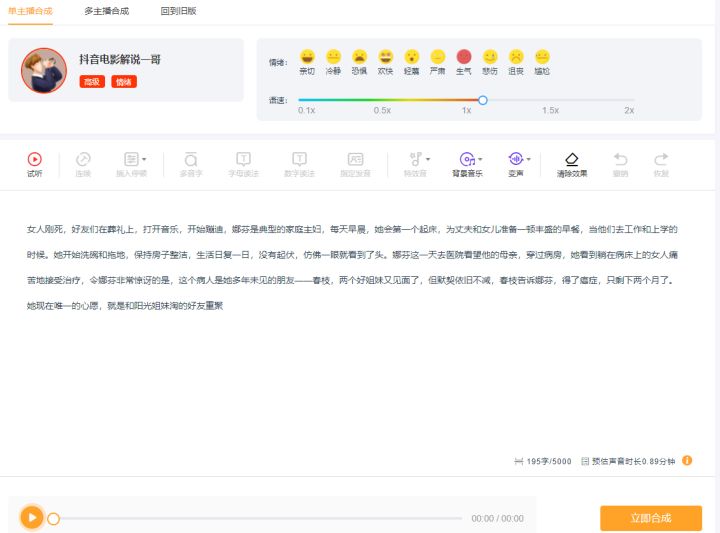Click the anchor name 抖音电影解说一哥
The width and height of the screenshot is (720, 533).
pyautogui.click(x=120, y=59)
